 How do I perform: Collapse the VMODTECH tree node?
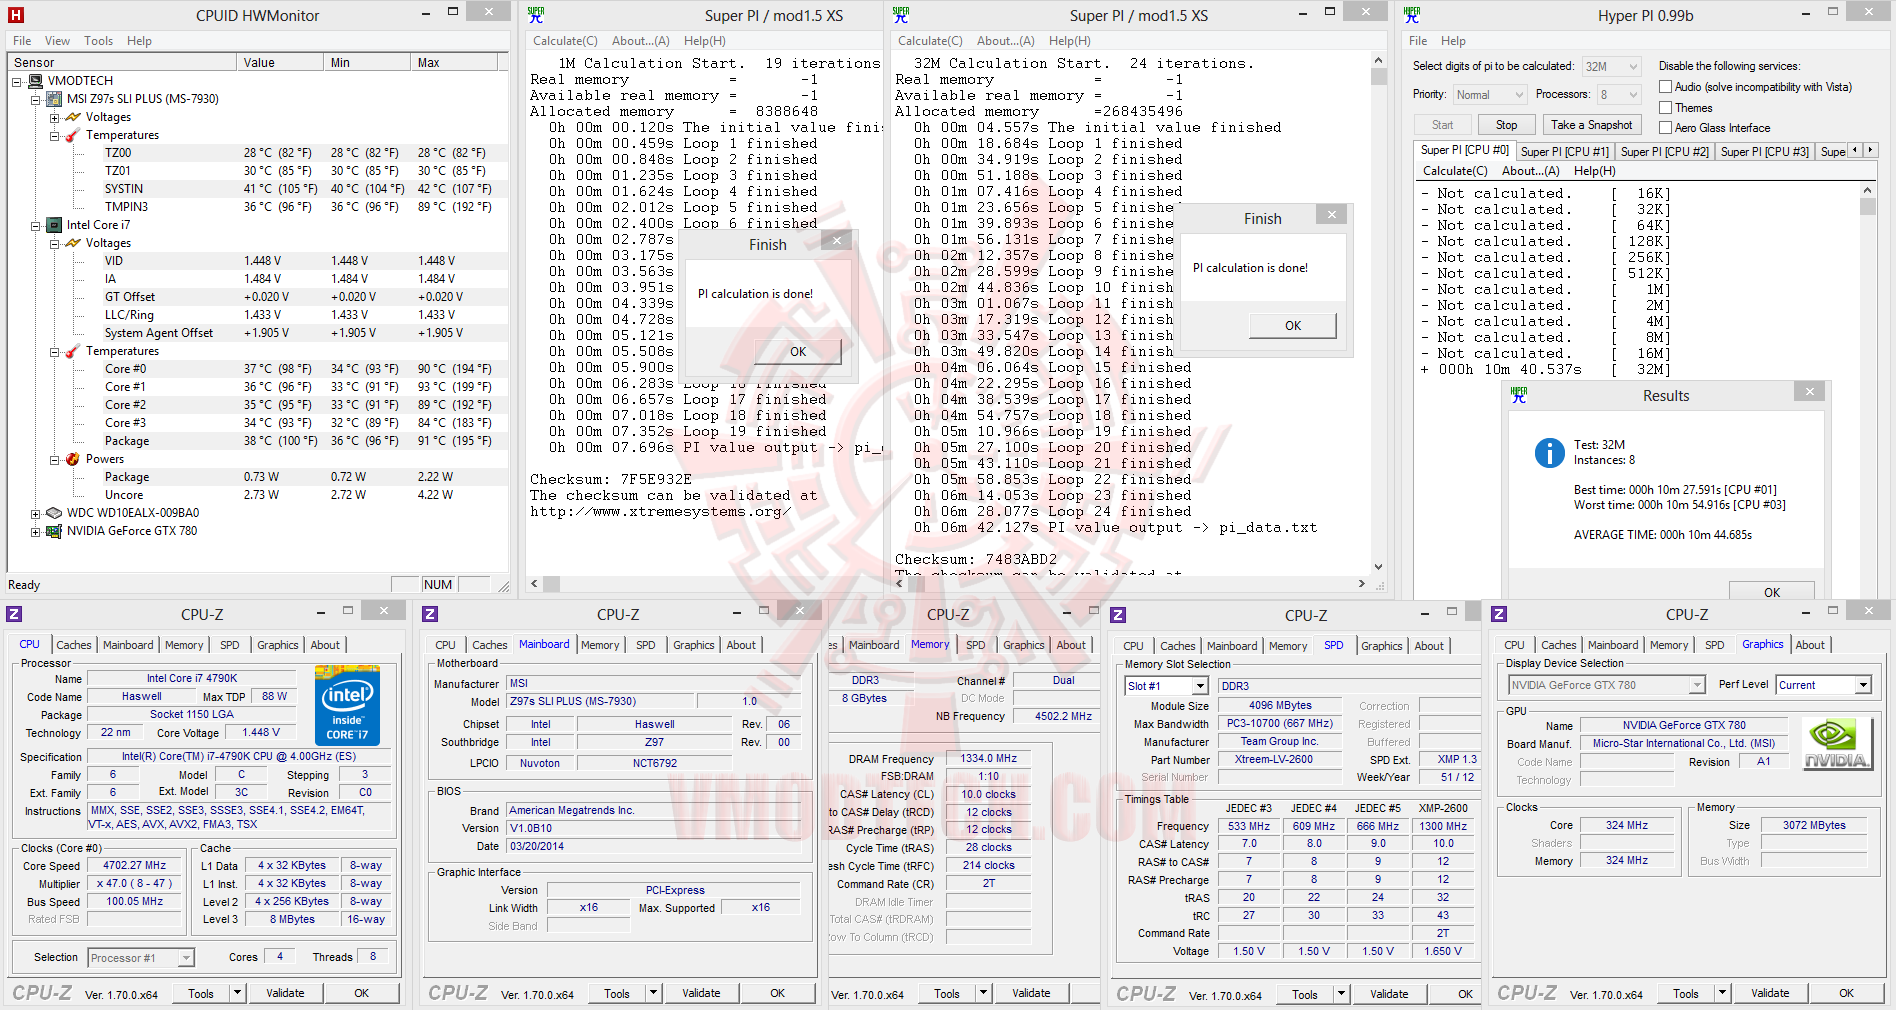pyautogui.click(x=17, y=81)
